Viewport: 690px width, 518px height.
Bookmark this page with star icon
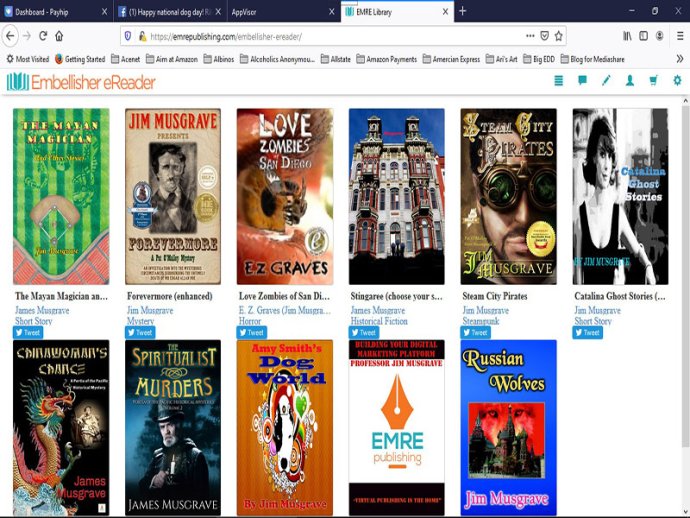(558, 36)
